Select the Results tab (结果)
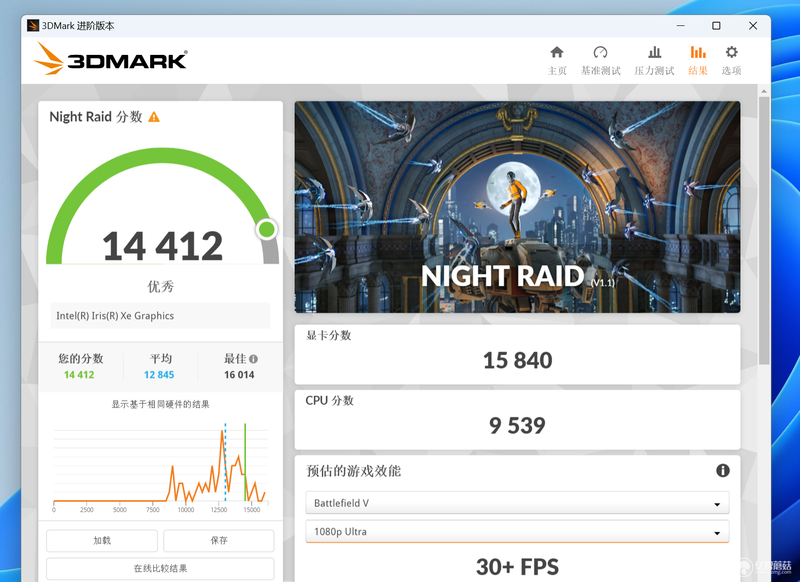This screenshot has width=800, height=582. [698, 60]
